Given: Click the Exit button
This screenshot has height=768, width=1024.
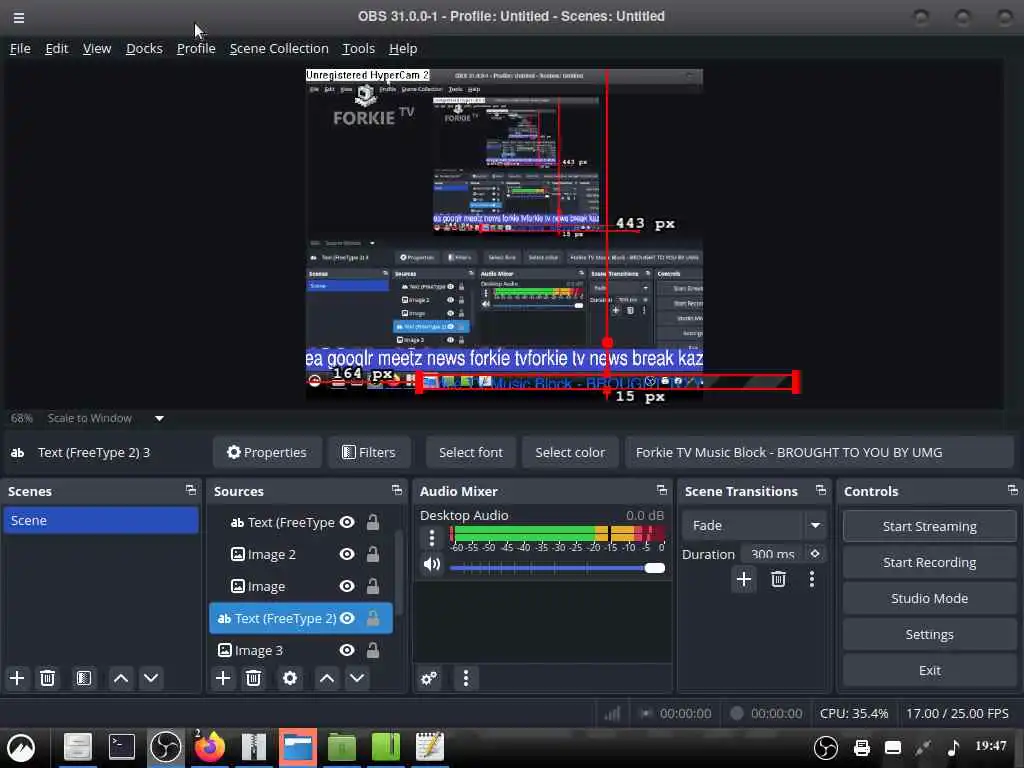Looking at the screenshot, I should (x=929, y=670).
